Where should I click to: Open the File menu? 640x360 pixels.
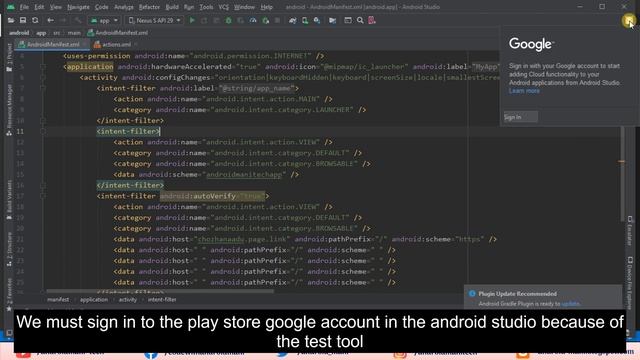pyautogui.click(x=24, y=7)
